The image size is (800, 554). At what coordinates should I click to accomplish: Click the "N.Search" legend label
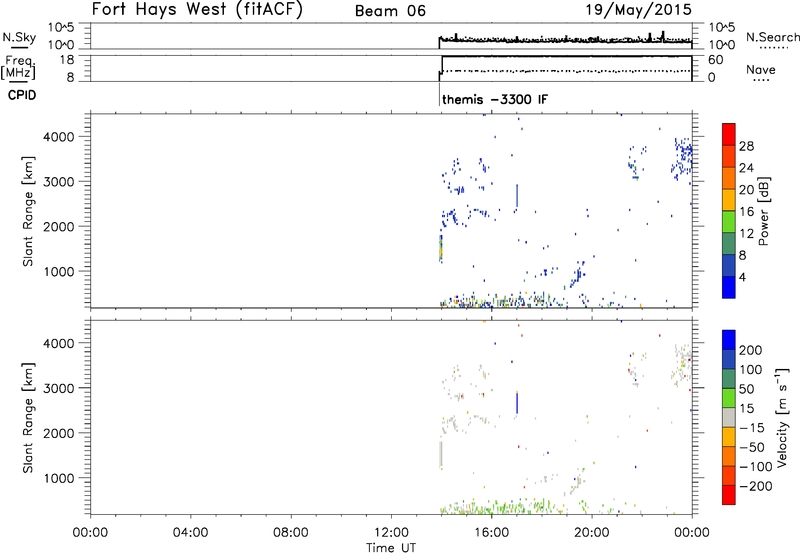point(772,37)
